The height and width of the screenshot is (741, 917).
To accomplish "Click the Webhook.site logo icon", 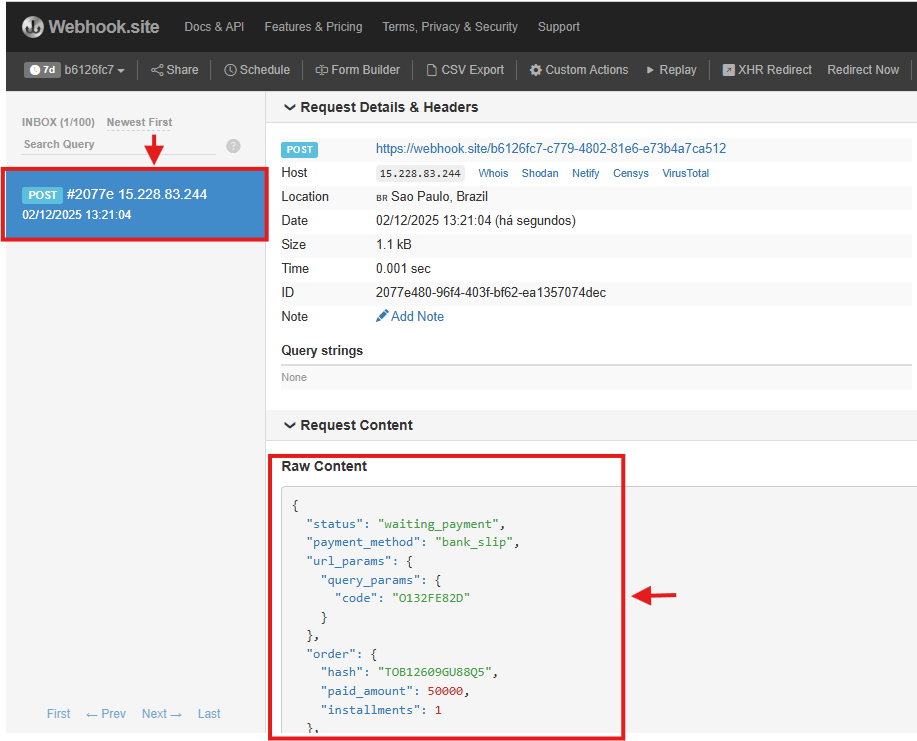I will (x=33, y=27).
